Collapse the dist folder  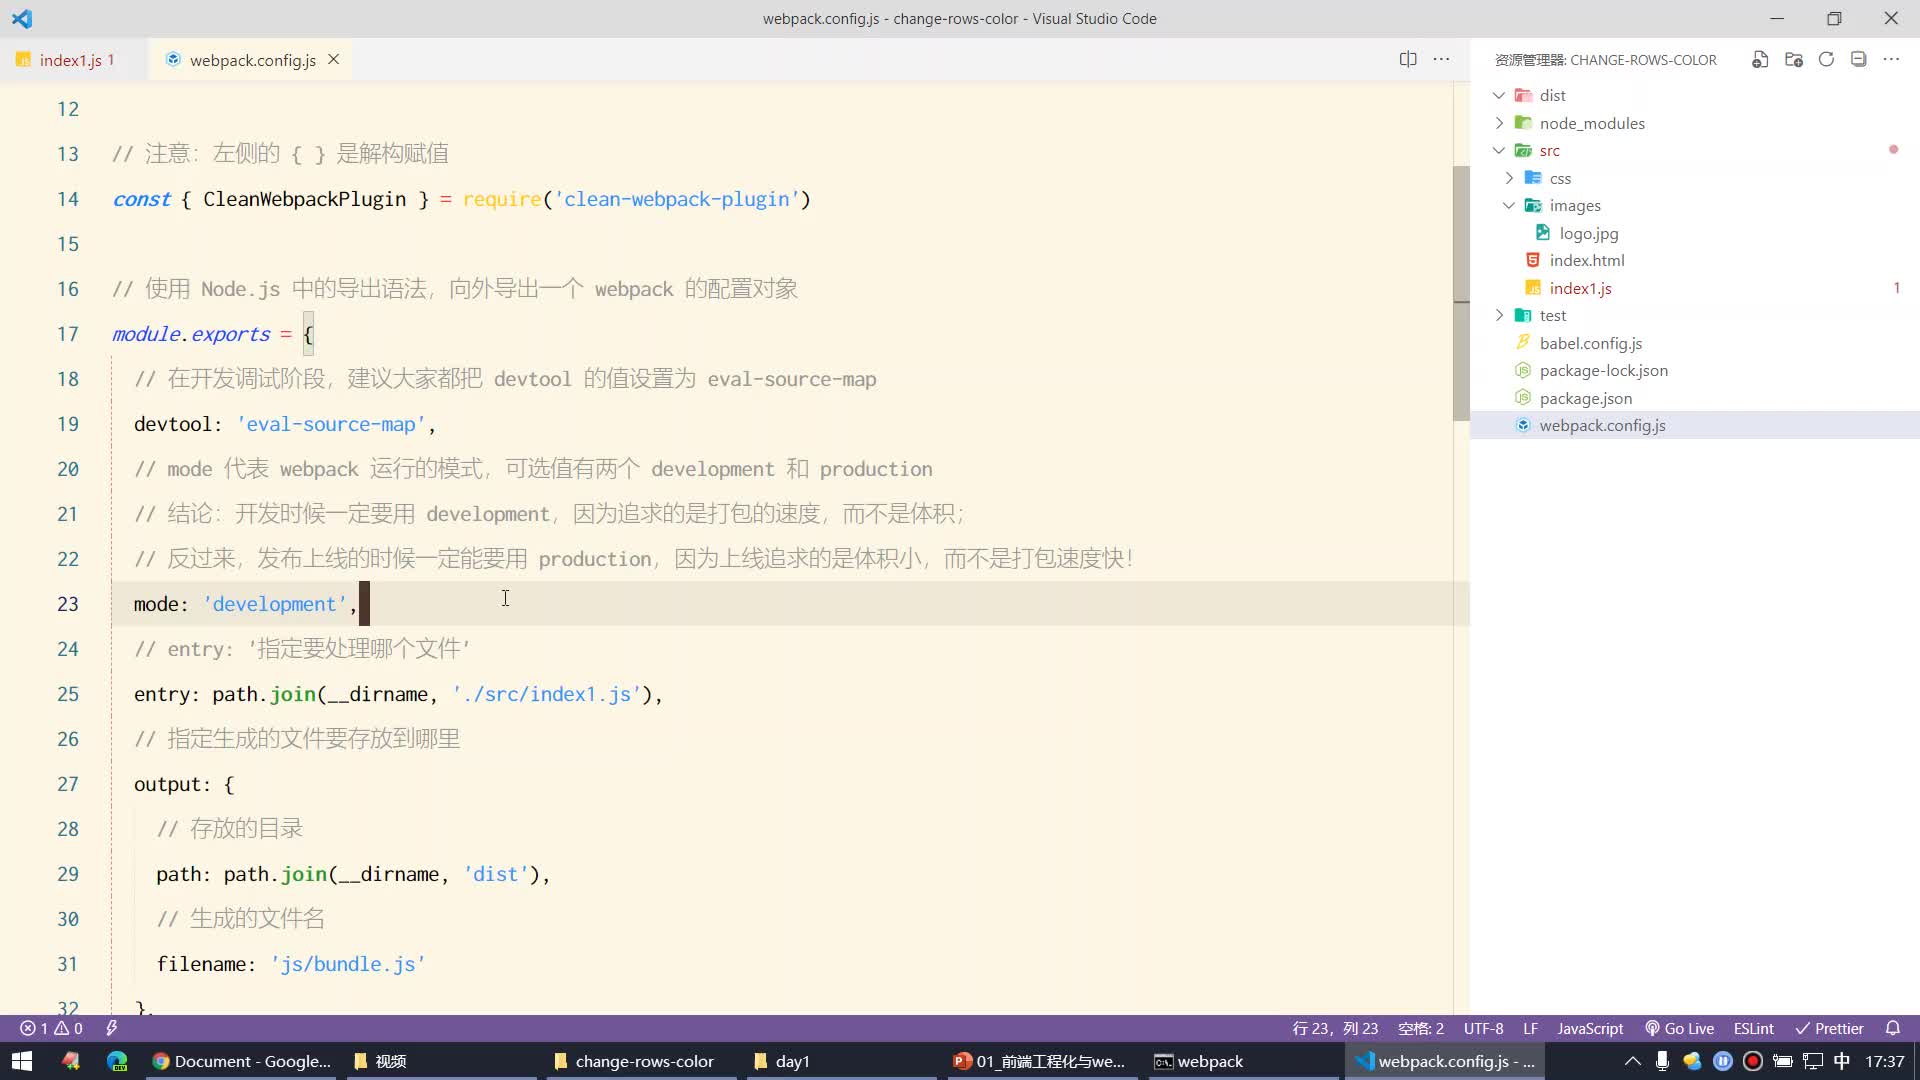(x=1499, y=95)
